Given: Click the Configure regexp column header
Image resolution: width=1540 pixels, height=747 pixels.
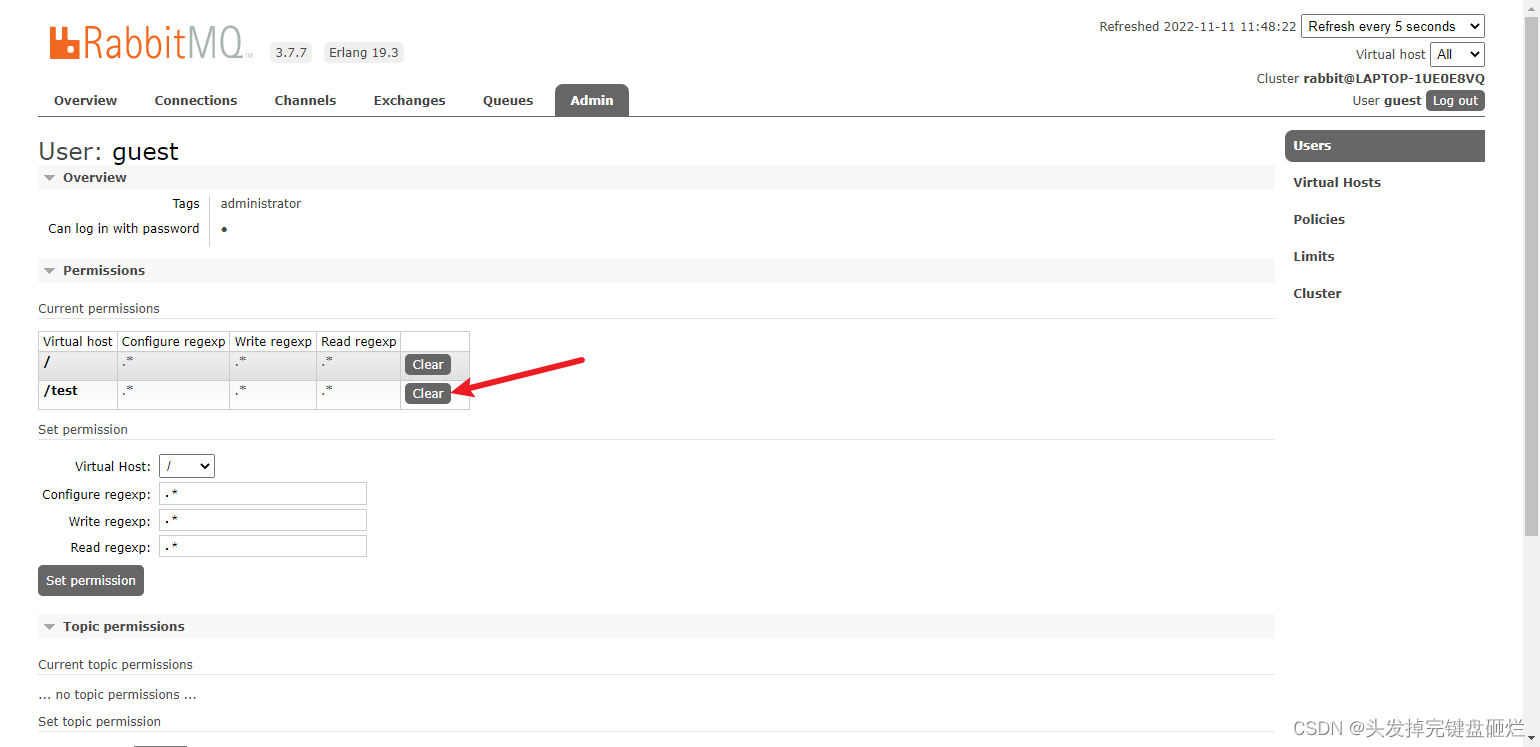Looking at the screenshot, I should click(174, 341).
